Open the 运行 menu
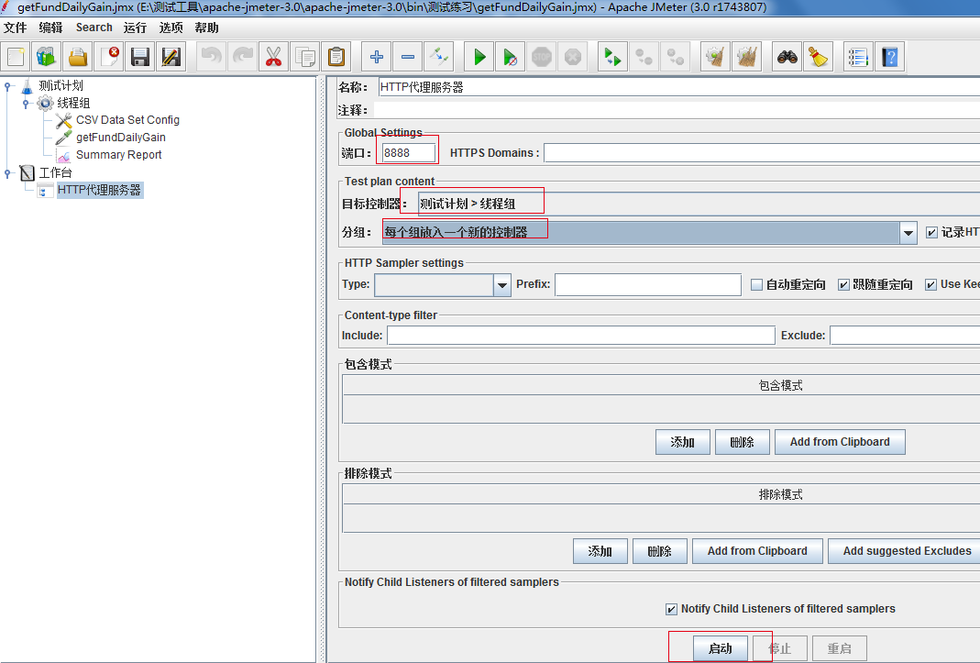 click(x=135, y=27)
